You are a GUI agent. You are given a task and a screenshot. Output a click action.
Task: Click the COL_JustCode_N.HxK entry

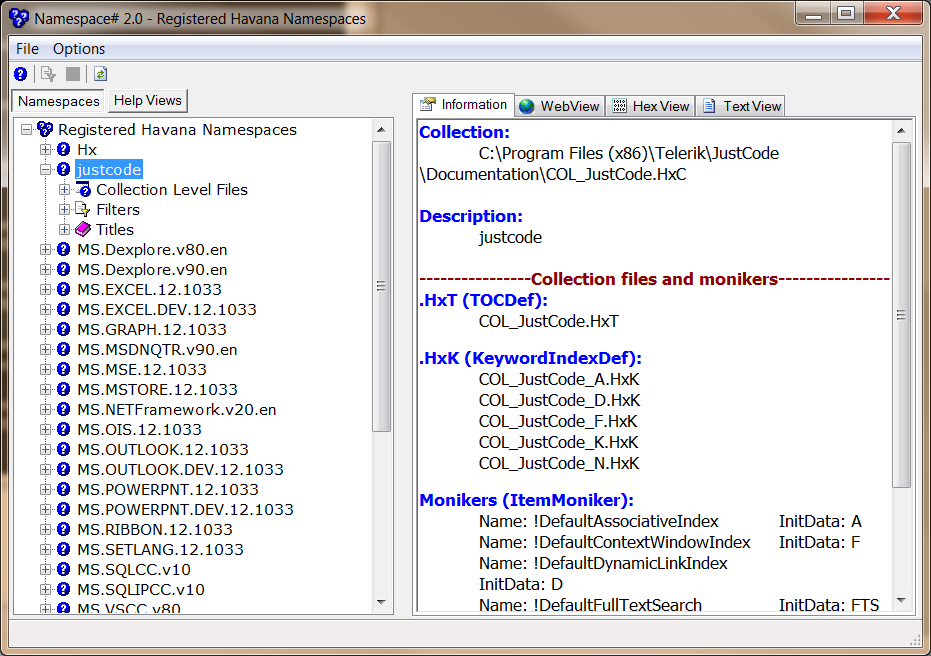(x=559, y=463)
